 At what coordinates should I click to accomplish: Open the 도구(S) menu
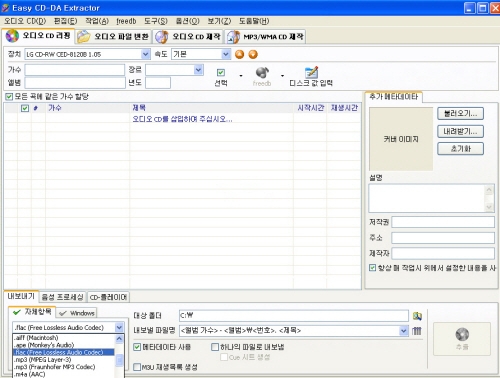[156, 21]
